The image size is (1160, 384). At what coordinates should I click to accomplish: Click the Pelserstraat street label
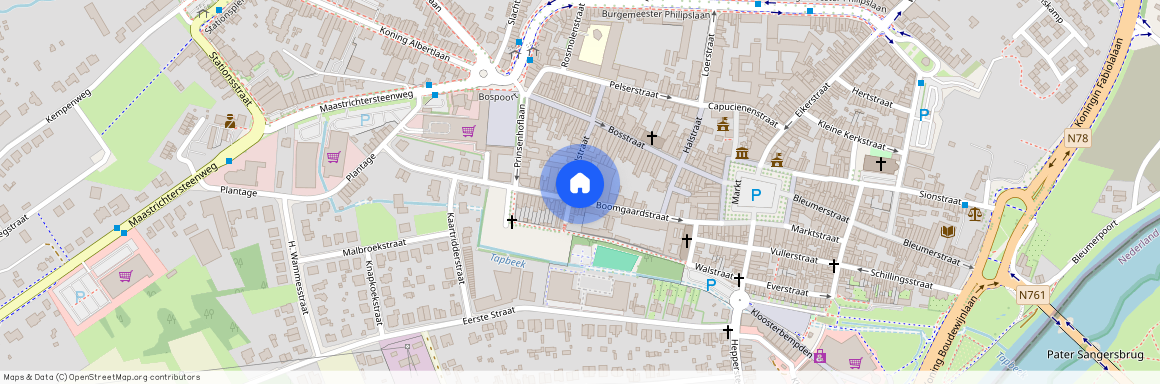coord(634,90)
